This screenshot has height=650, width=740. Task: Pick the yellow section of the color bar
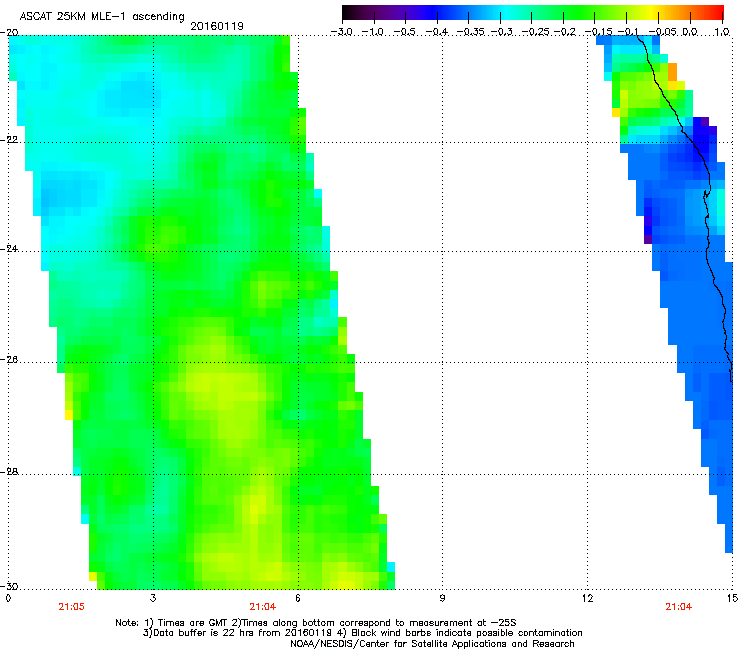652,12
